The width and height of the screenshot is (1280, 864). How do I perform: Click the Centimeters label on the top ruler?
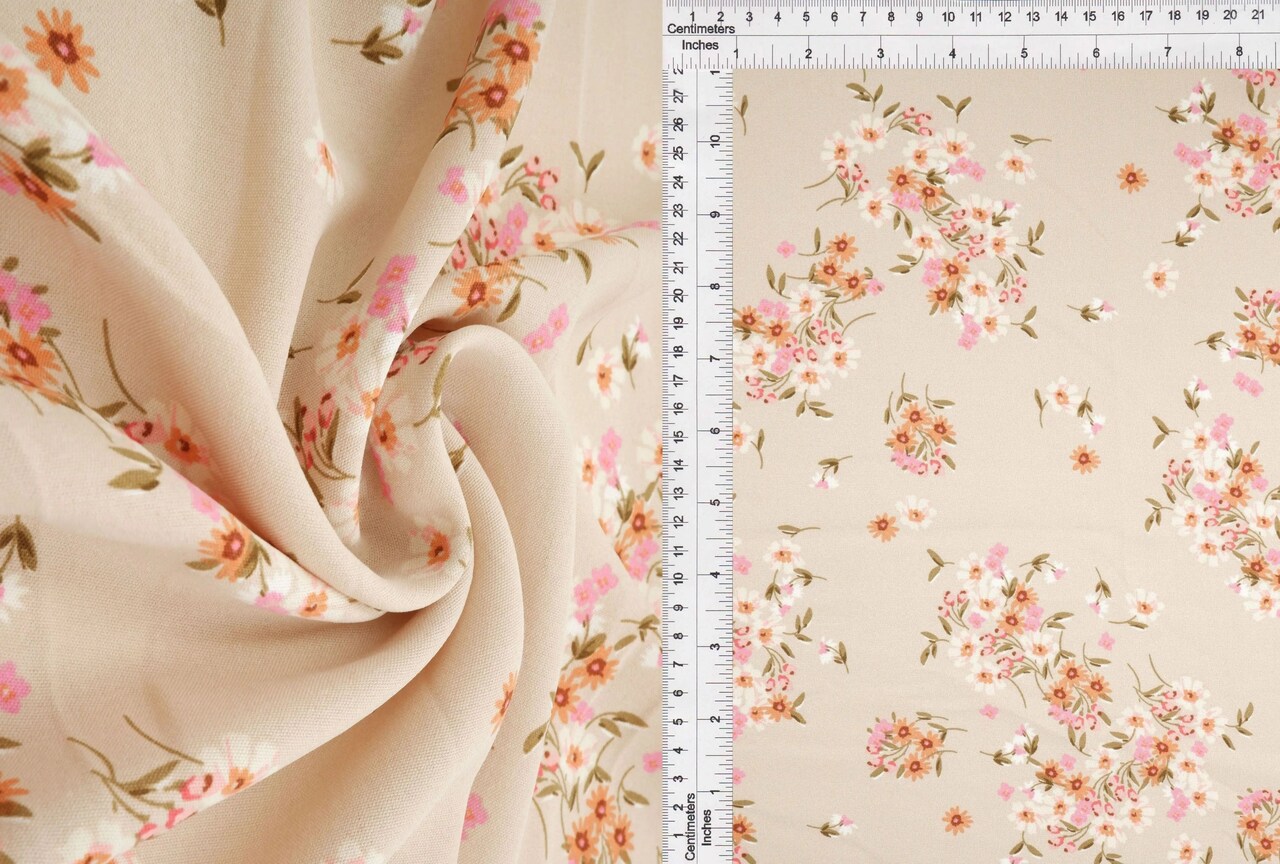click(x=700, y=31)
